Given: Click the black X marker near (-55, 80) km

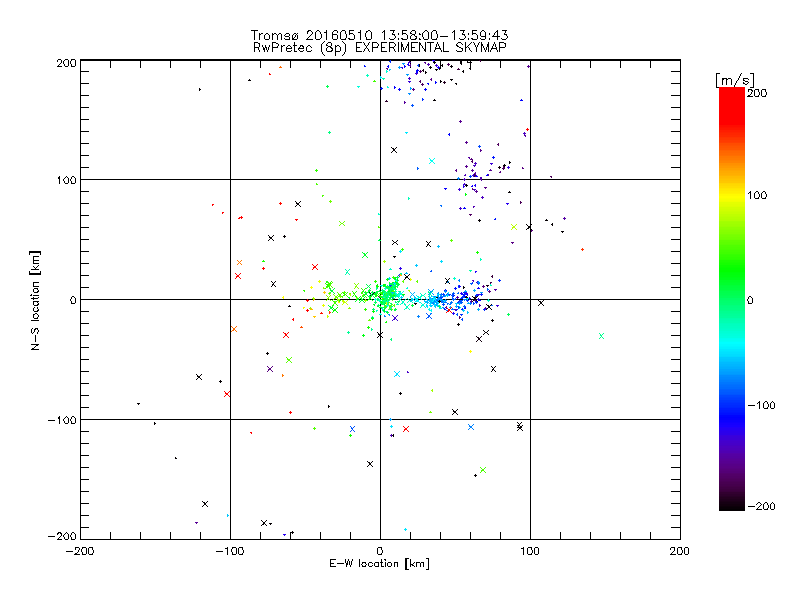Looking at the screenshot, I should click(x=298, y=204).
